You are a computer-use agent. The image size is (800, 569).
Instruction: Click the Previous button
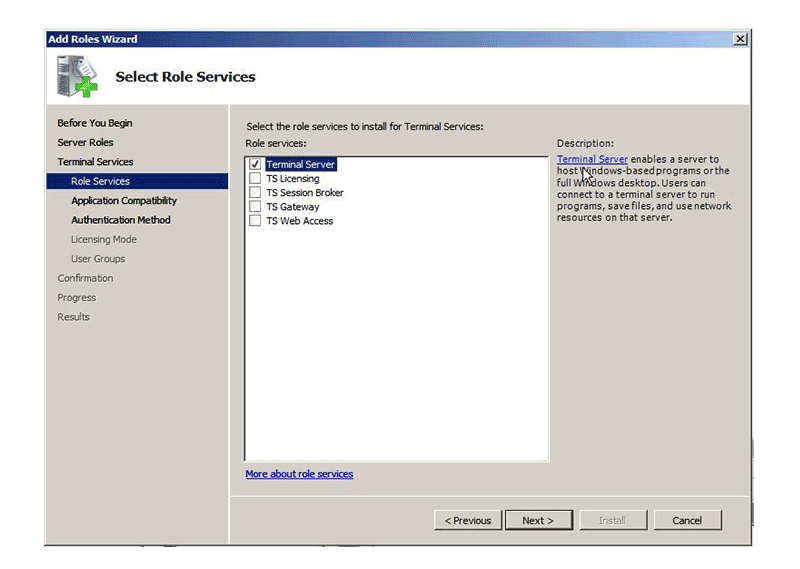(x=468, y=521)
